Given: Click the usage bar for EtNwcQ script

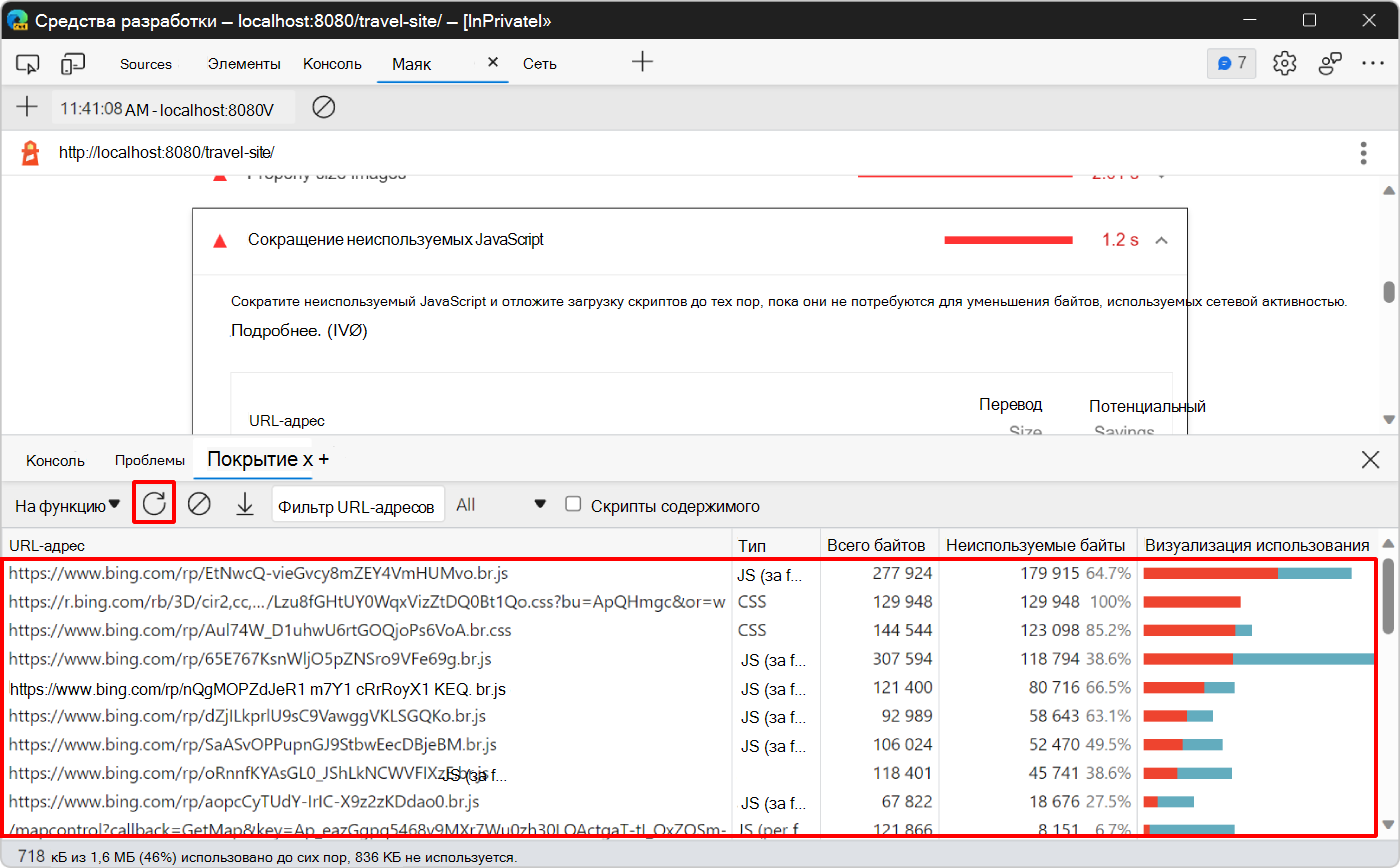Looking at the screenshot, I should pyautogui.click(x=1250, y=574).
